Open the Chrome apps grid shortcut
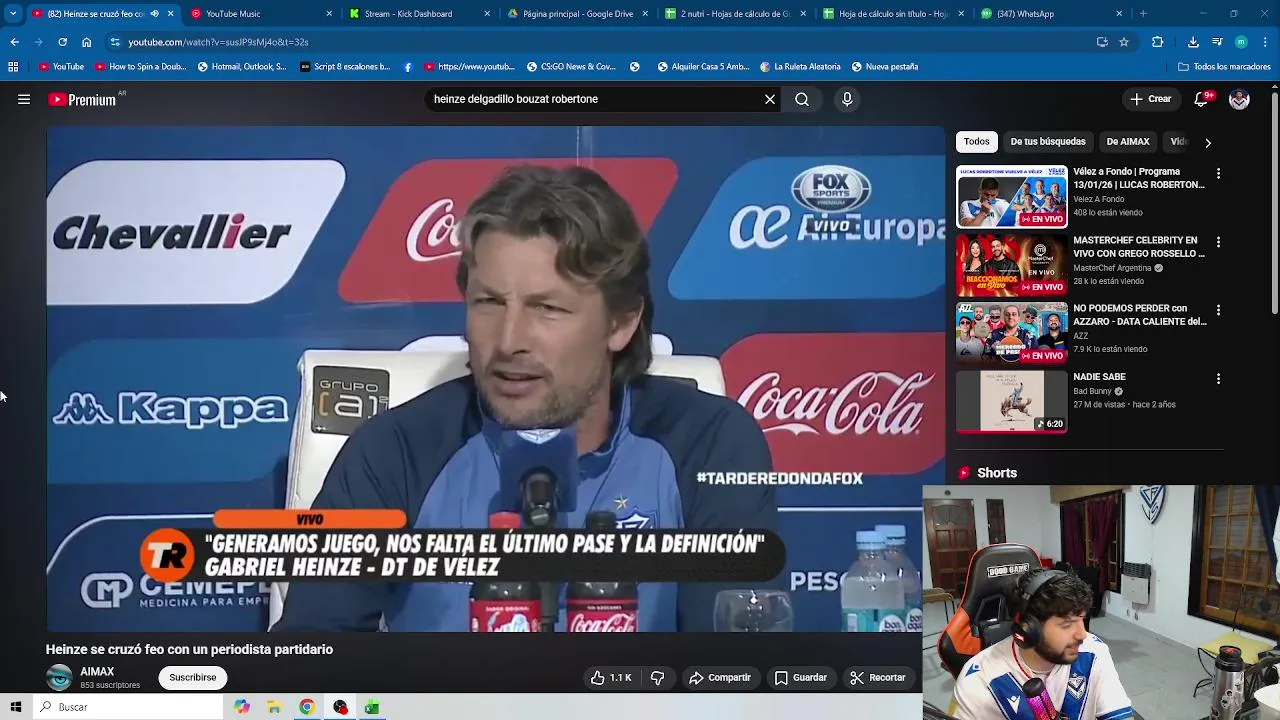The width and height of the screenshot is (1280, 720). tap(13, 67)
